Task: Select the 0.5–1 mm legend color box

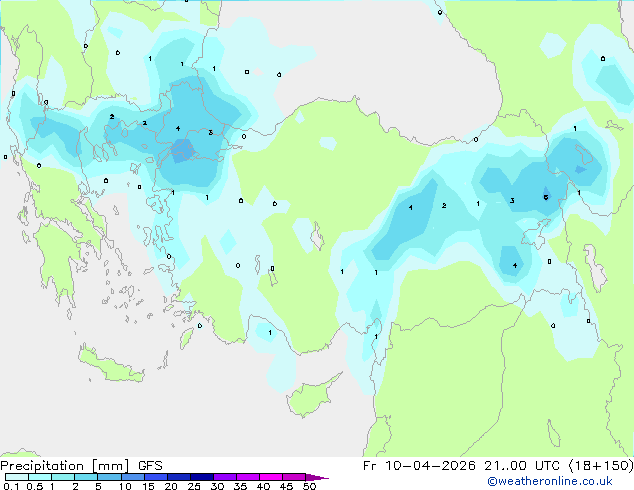Action: (x=40, y=477)
